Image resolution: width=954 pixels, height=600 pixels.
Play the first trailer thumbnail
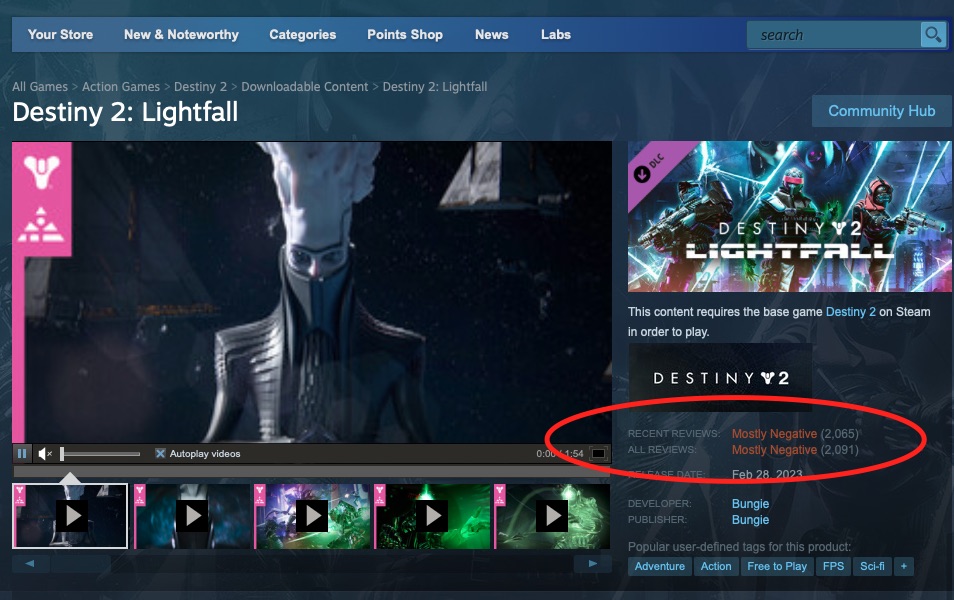[x=70, y=516]
